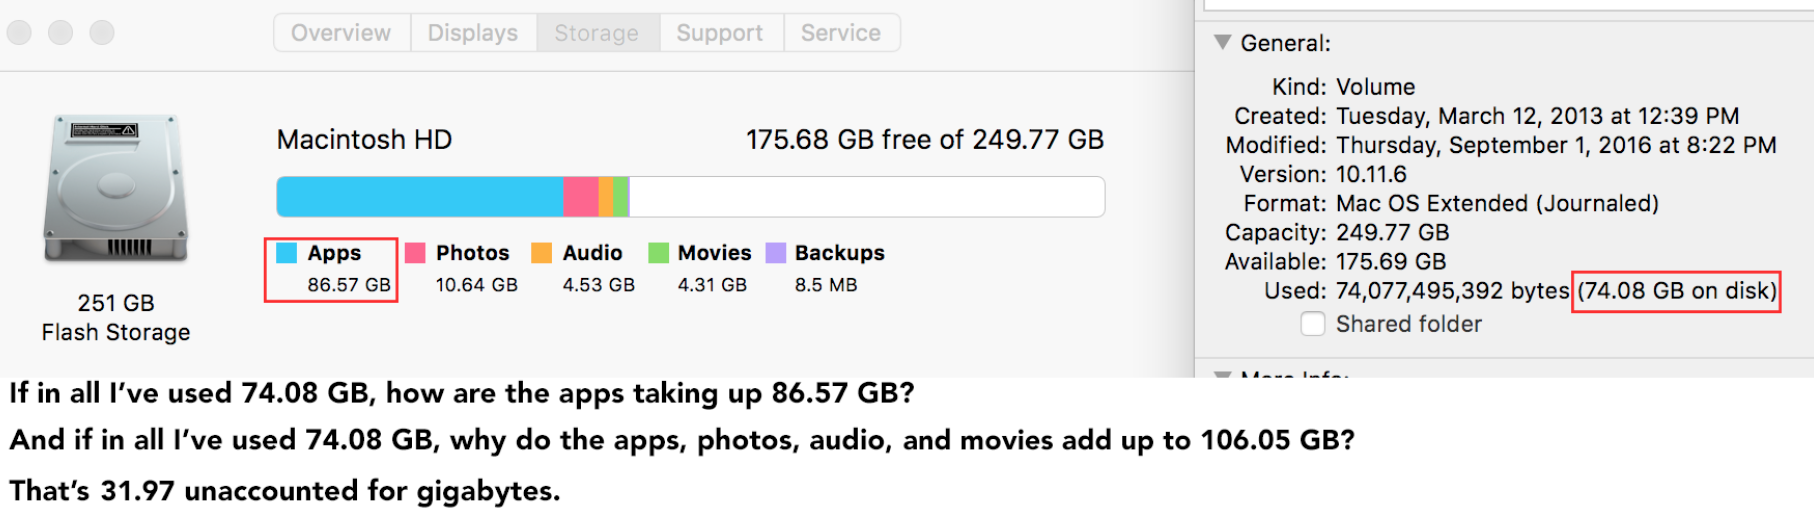Expand the More Info disclosure triangle
The image size is (1814, 514).
point(1222,374)
